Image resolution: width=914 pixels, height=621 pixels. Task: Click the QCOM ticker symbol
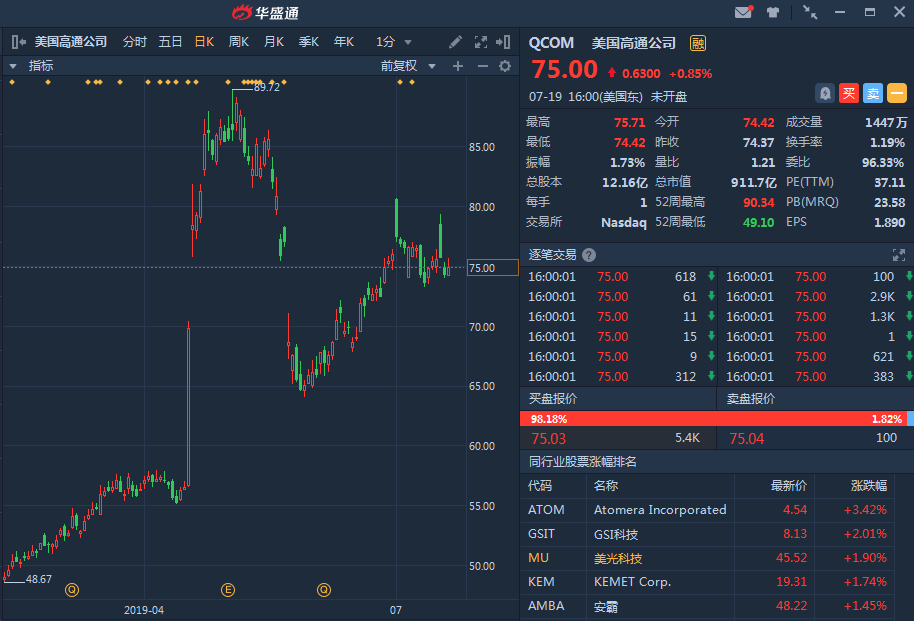click(x=551, y=43)
